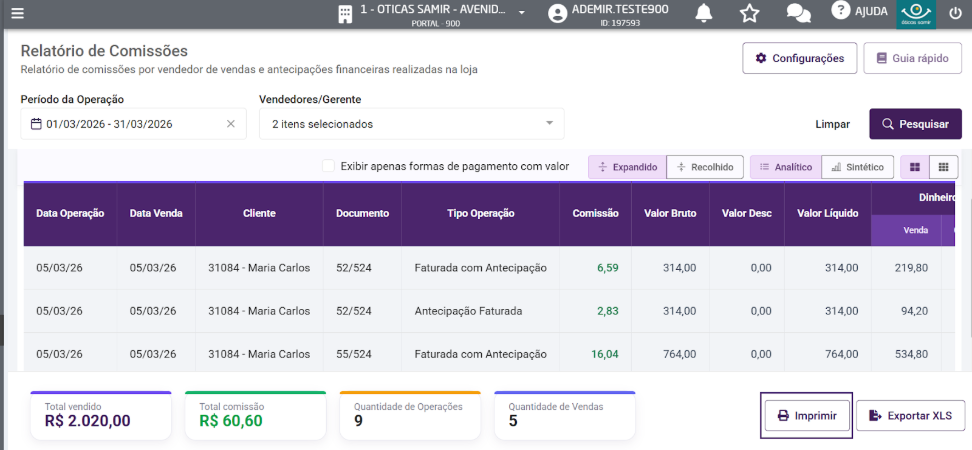Image resolution: width=972 pixels, height=450 pixels.
Task: Click the favorites star icon
Action: pyautogui.click(x=749, y=13)
